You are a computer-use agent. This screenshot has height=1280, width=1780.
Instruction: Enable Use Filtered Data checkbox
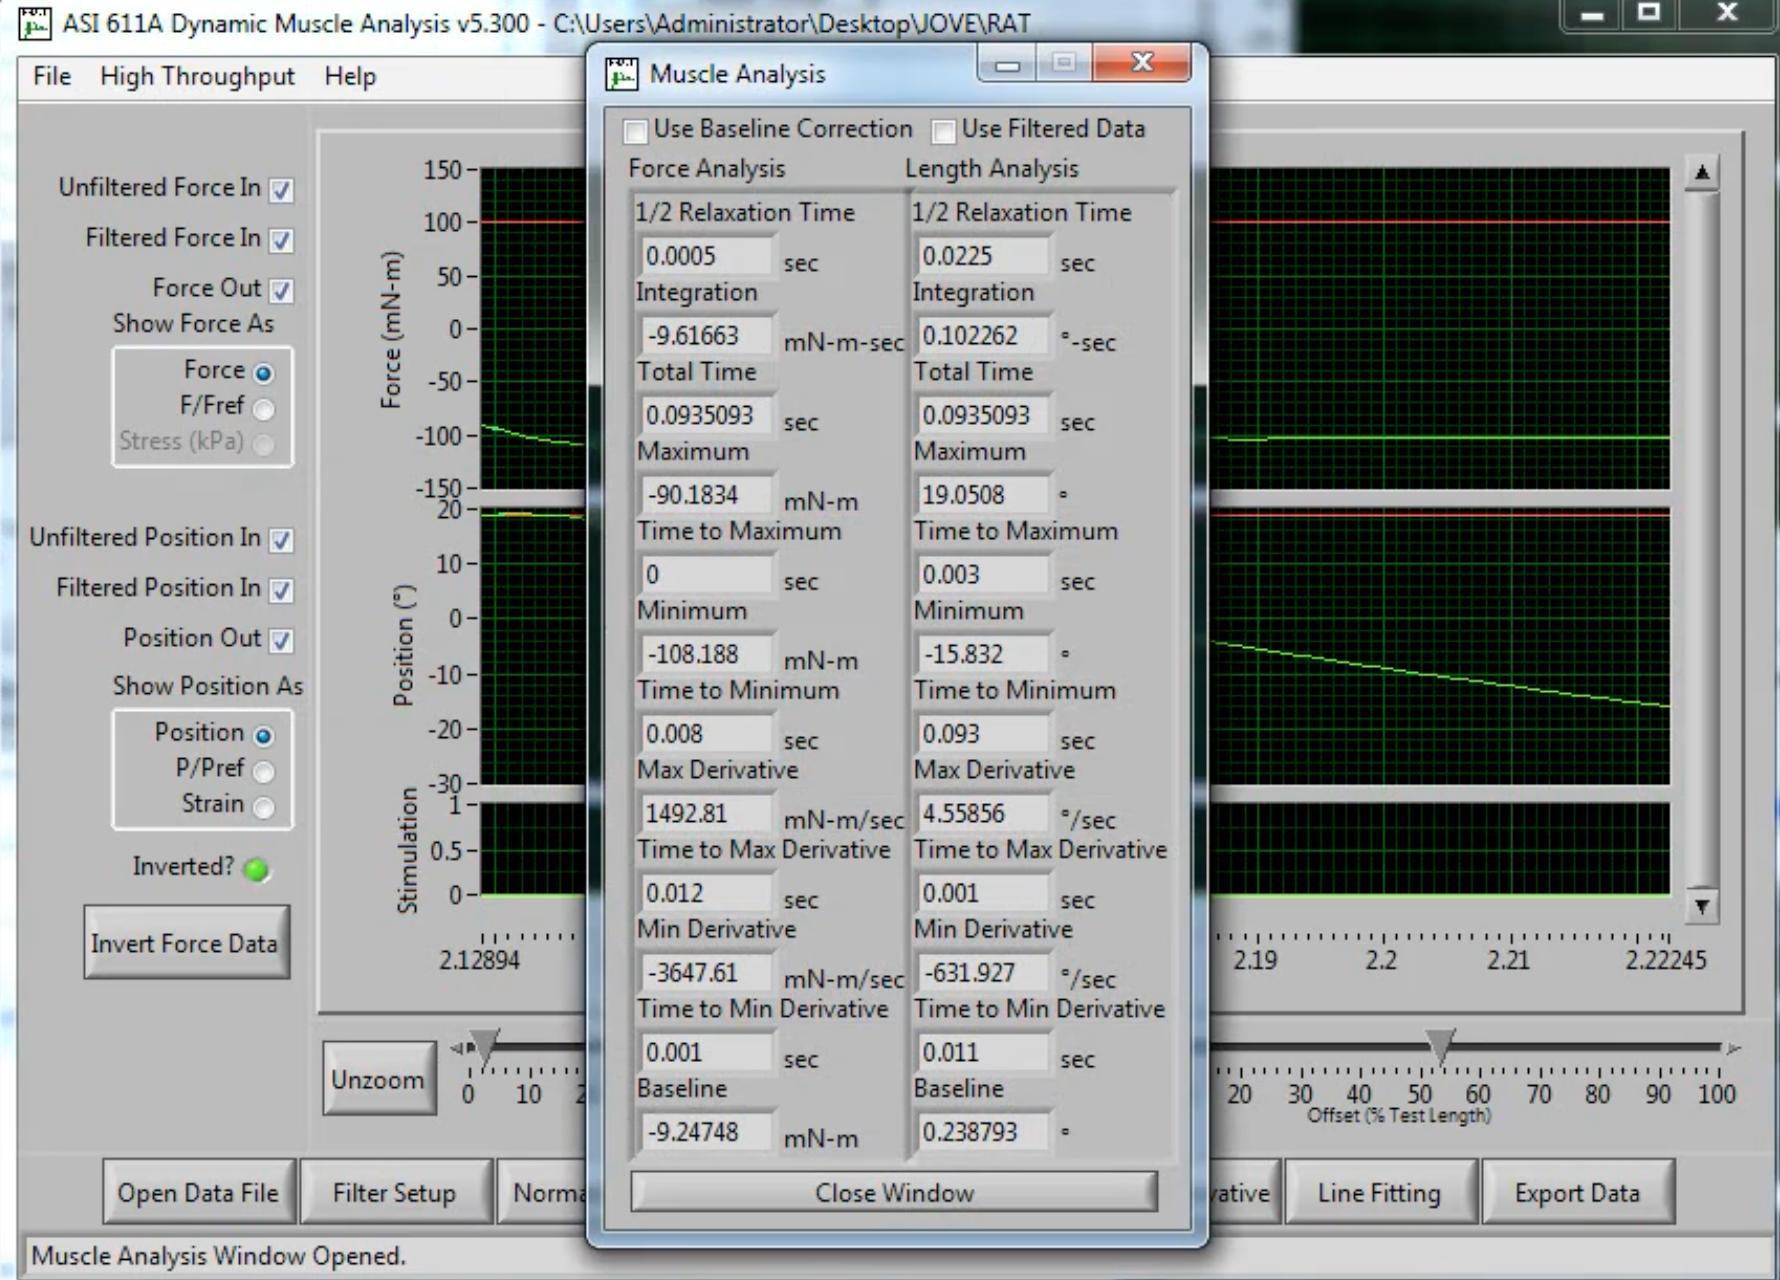pyautogui.click(x=943, y=131)
